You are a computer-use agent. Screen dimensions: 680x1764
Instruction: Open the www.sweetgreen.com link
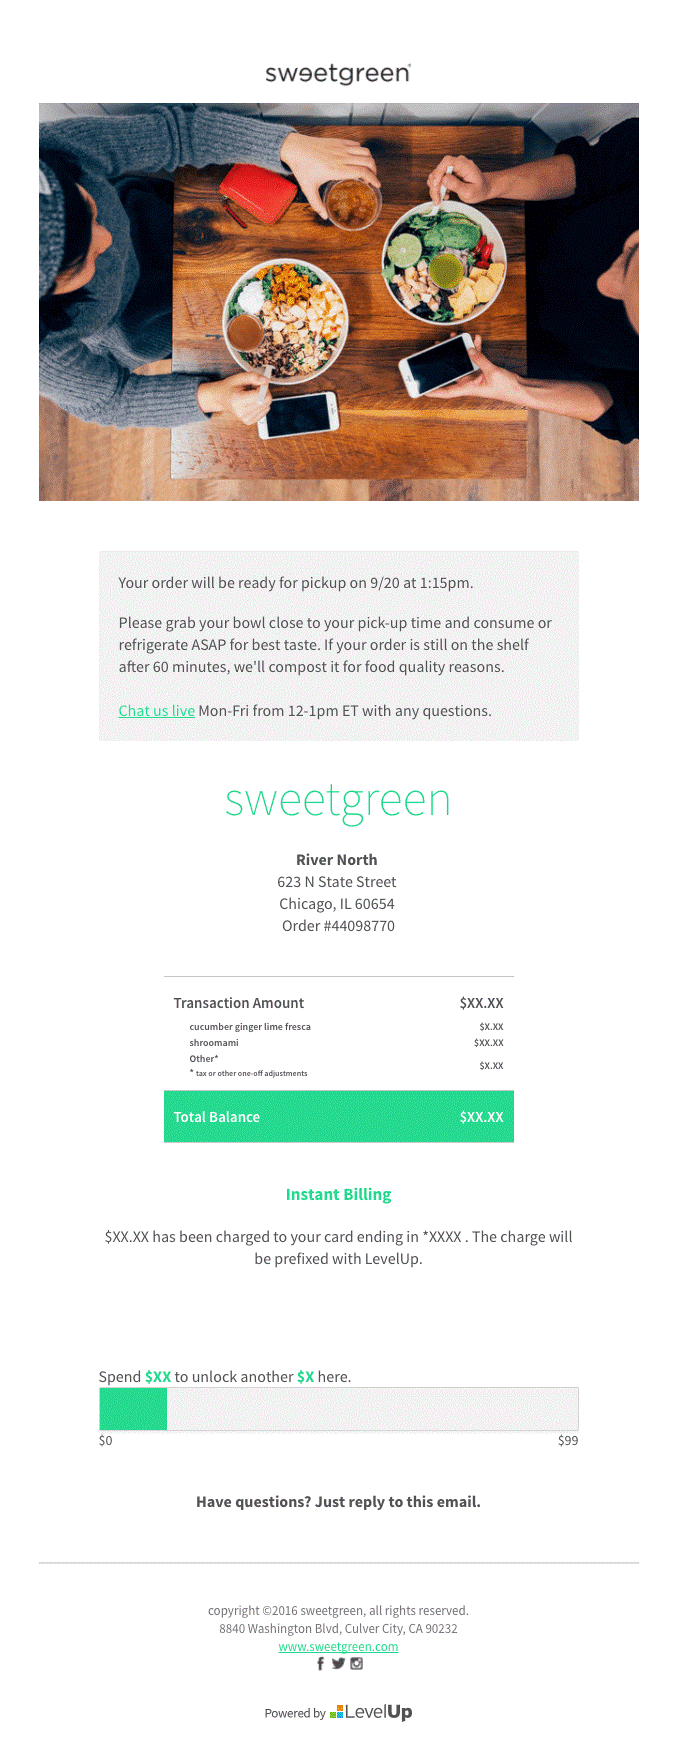coord(338,1646)
